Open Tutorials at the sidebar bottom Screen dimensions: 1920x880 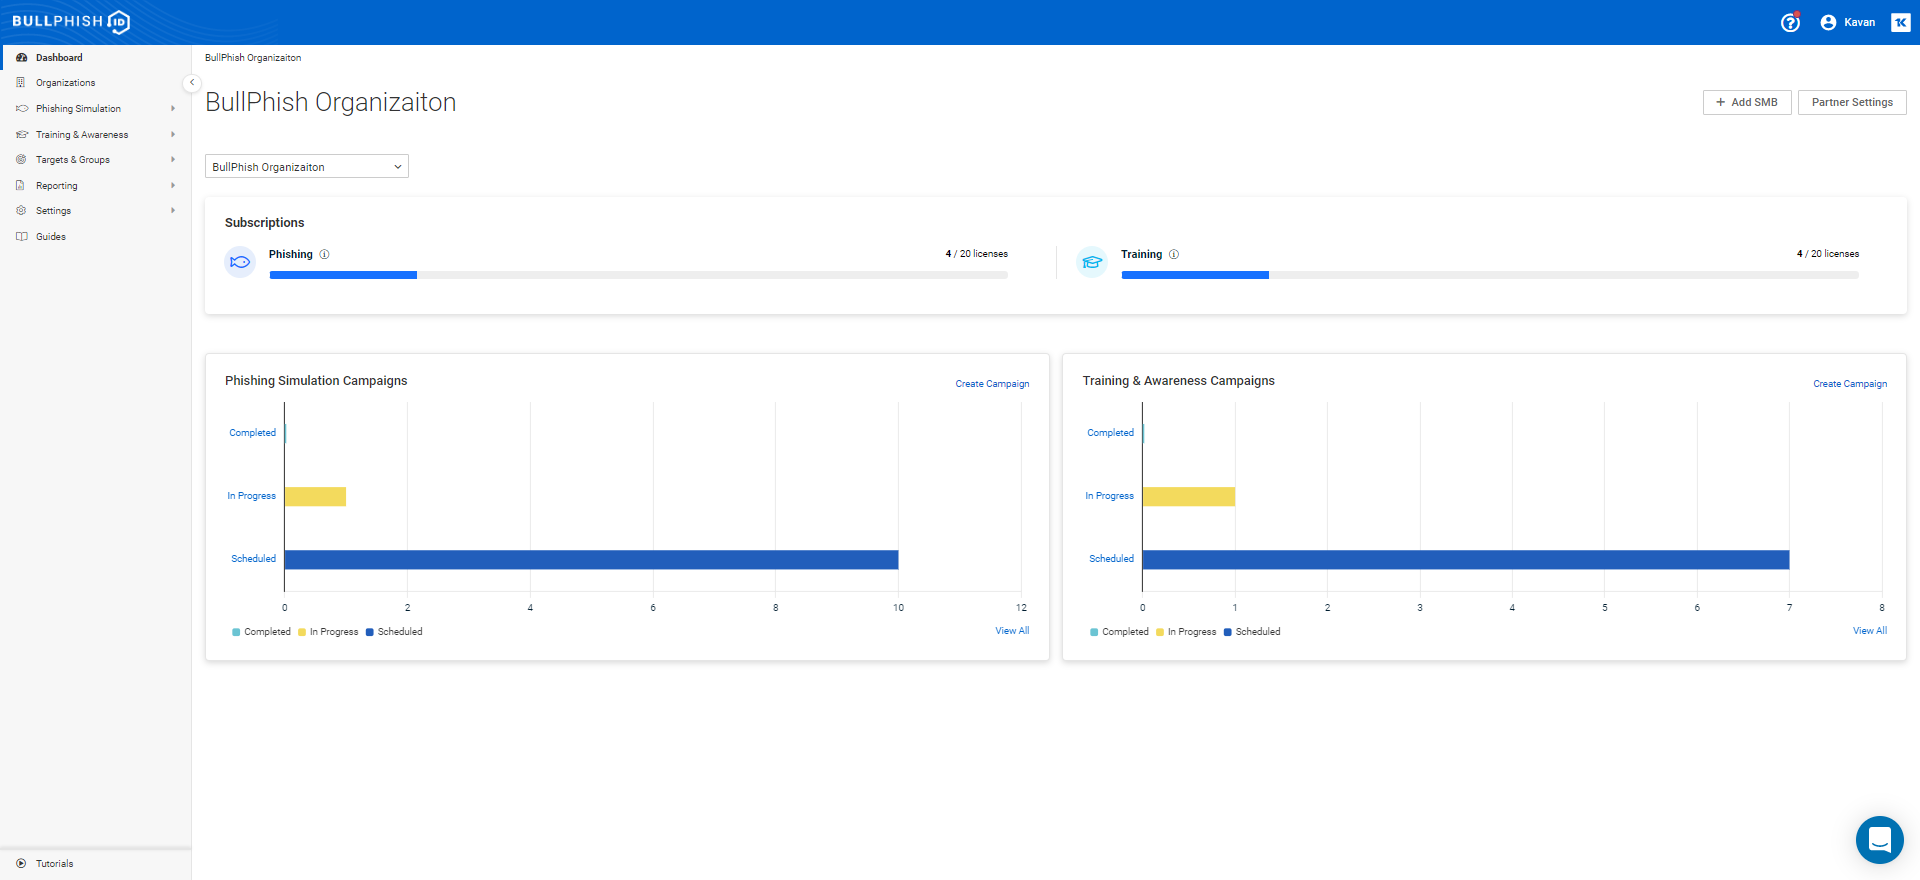point(54,864)
